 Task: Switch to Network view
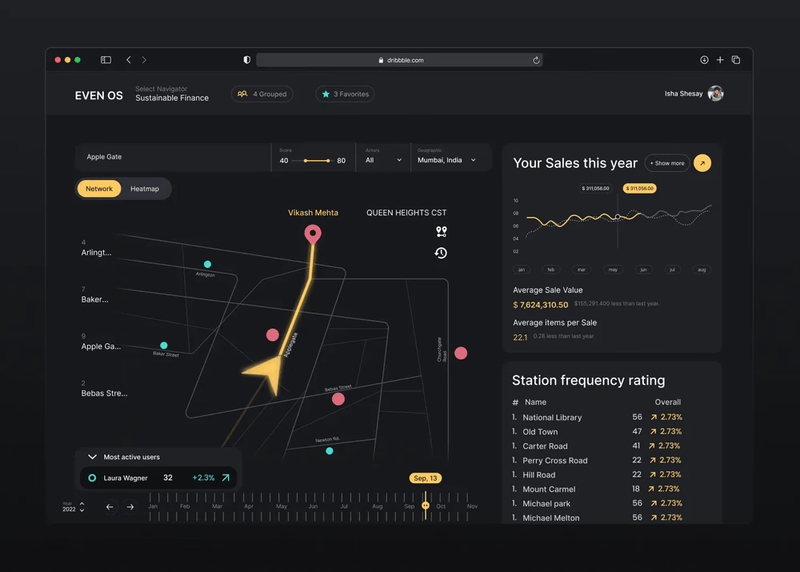click(x=99, y=189)
